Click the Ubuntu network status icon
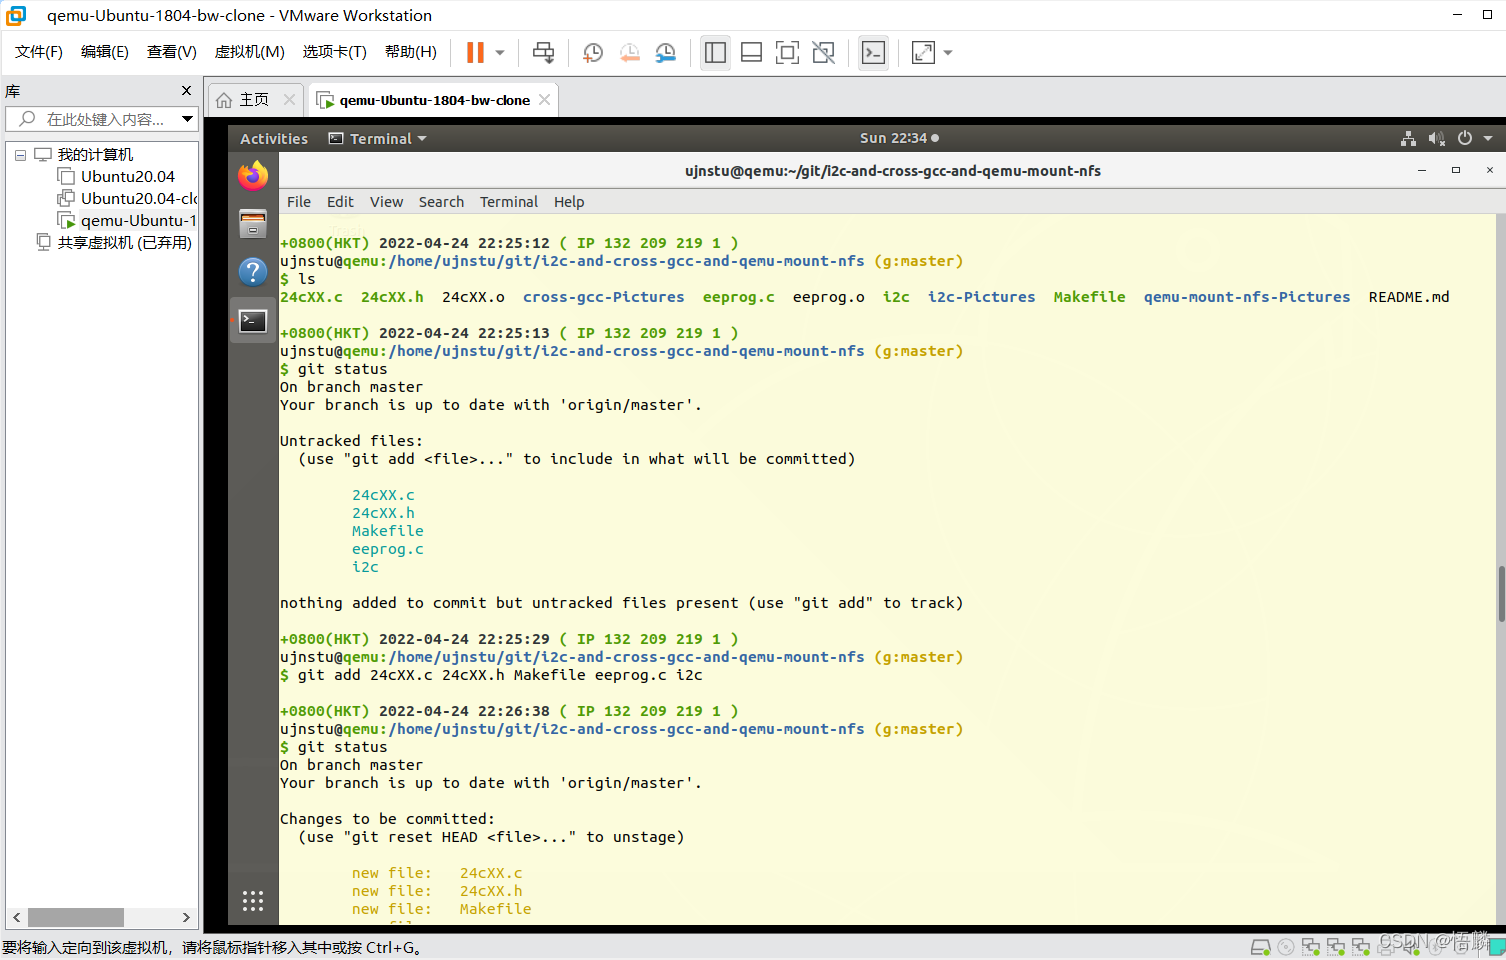 1408,139
